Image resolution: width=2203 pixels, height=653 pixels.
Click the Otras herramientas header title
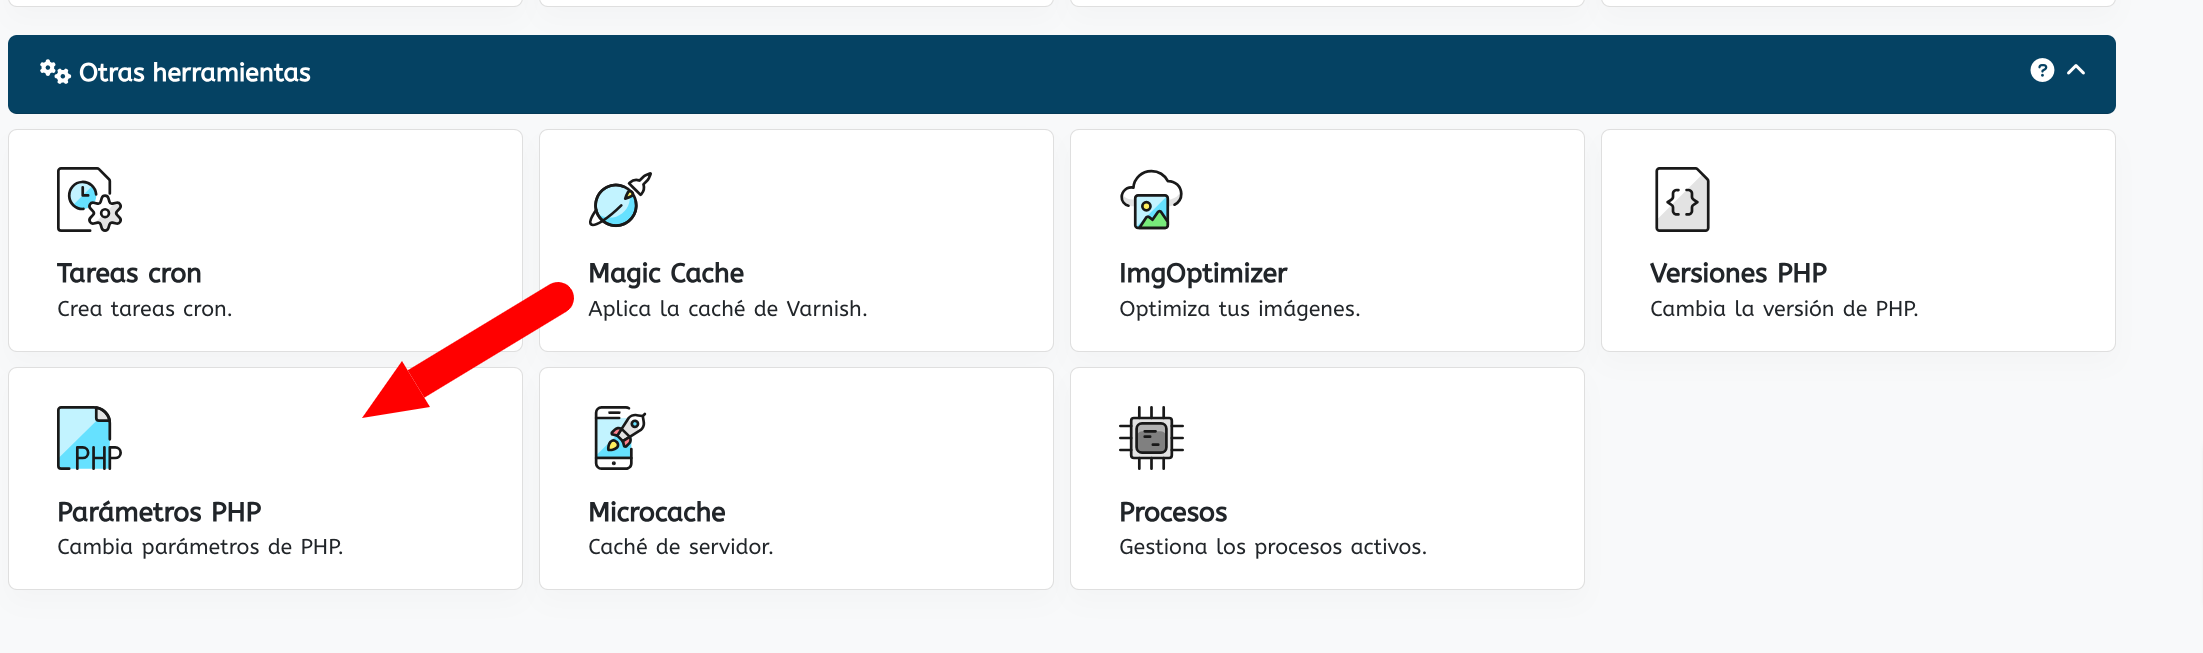pos(195,72)
